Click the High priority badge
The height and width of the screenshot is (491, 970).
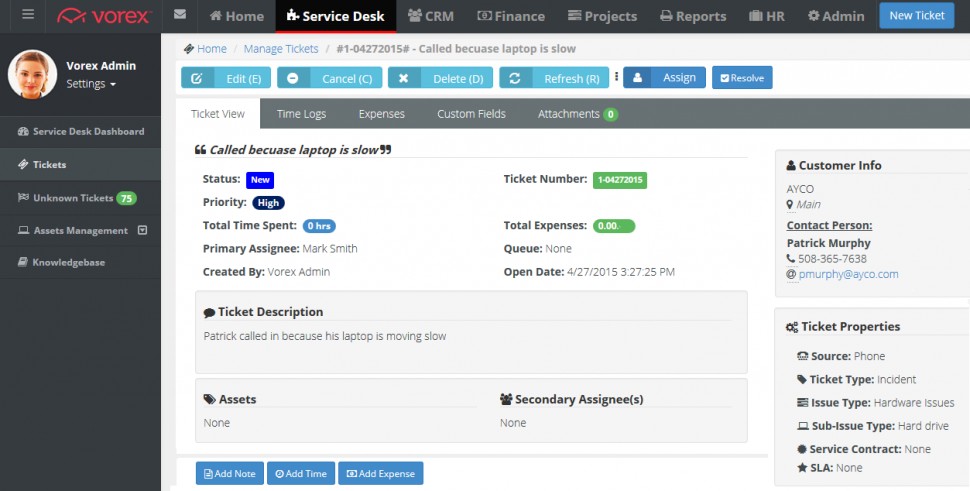click(x=268, y=203)
